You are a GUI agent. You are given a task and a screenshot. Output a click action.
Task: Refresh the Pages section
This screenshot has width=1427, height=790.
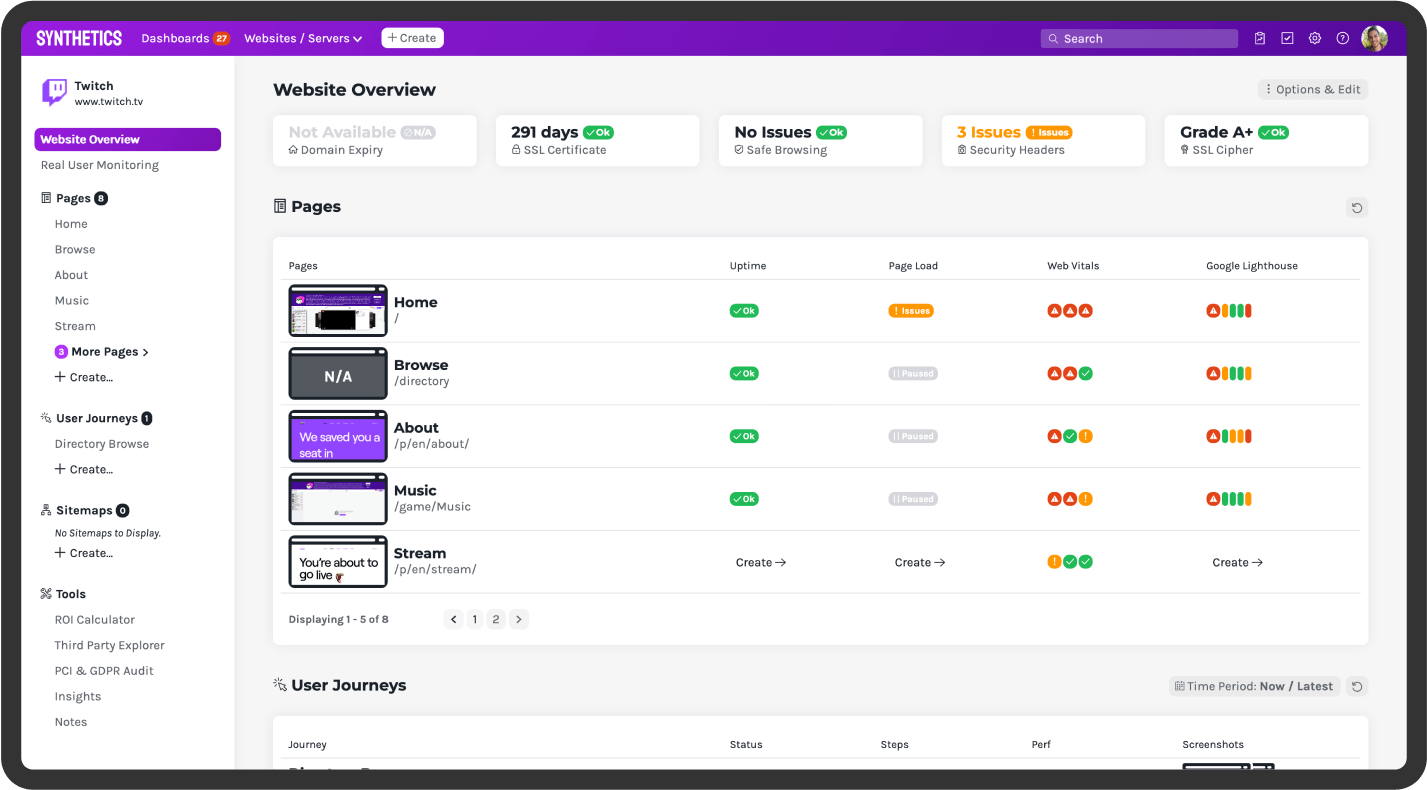[1357, 208]
